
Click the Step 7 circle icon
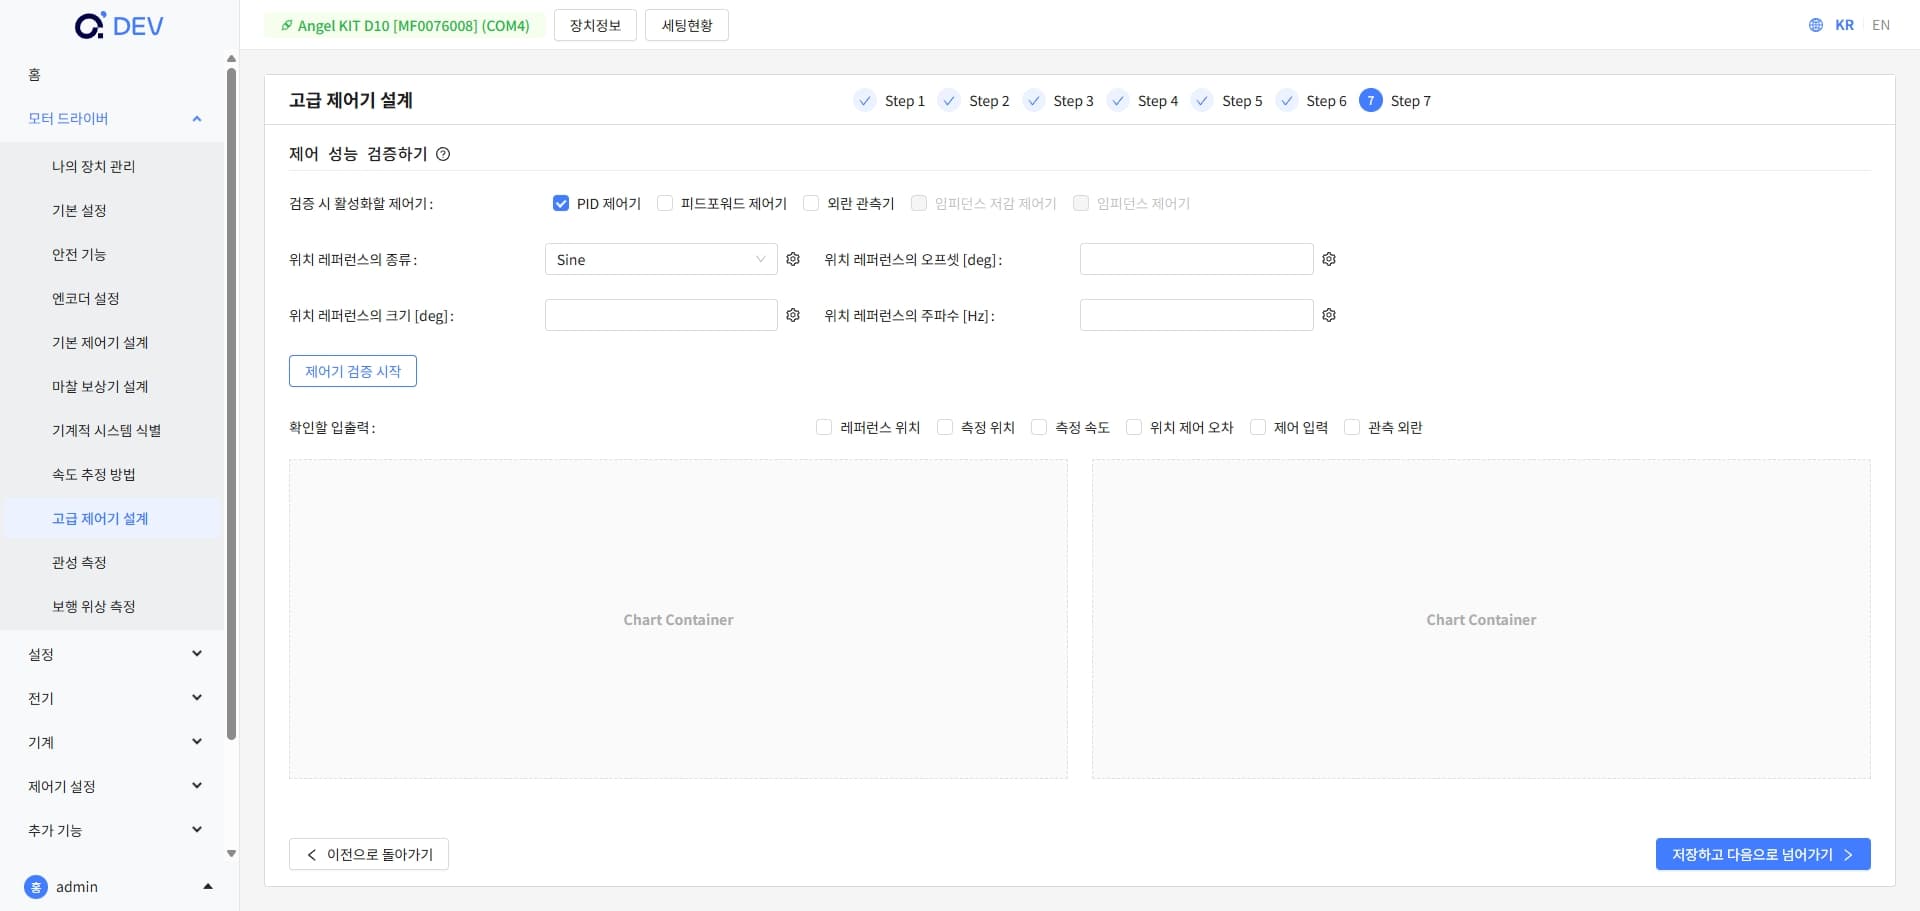coord(1370,101)
